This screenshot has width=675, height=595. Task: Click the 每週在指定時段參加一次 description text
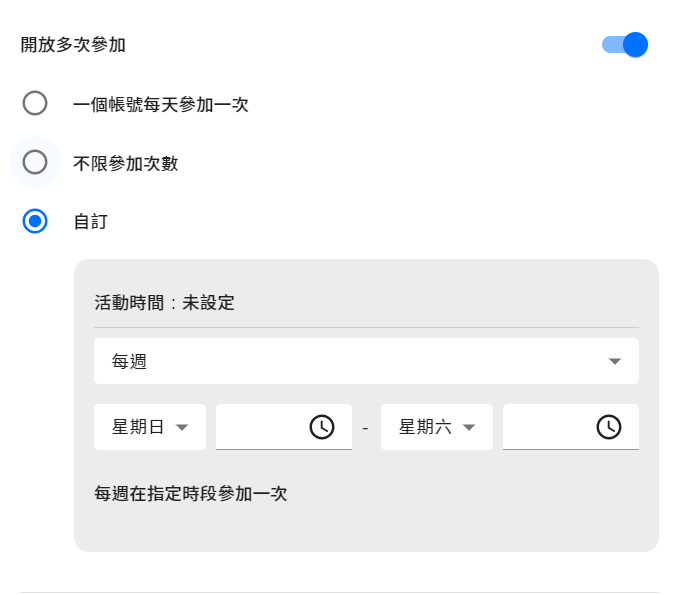(x=190, y=494)
